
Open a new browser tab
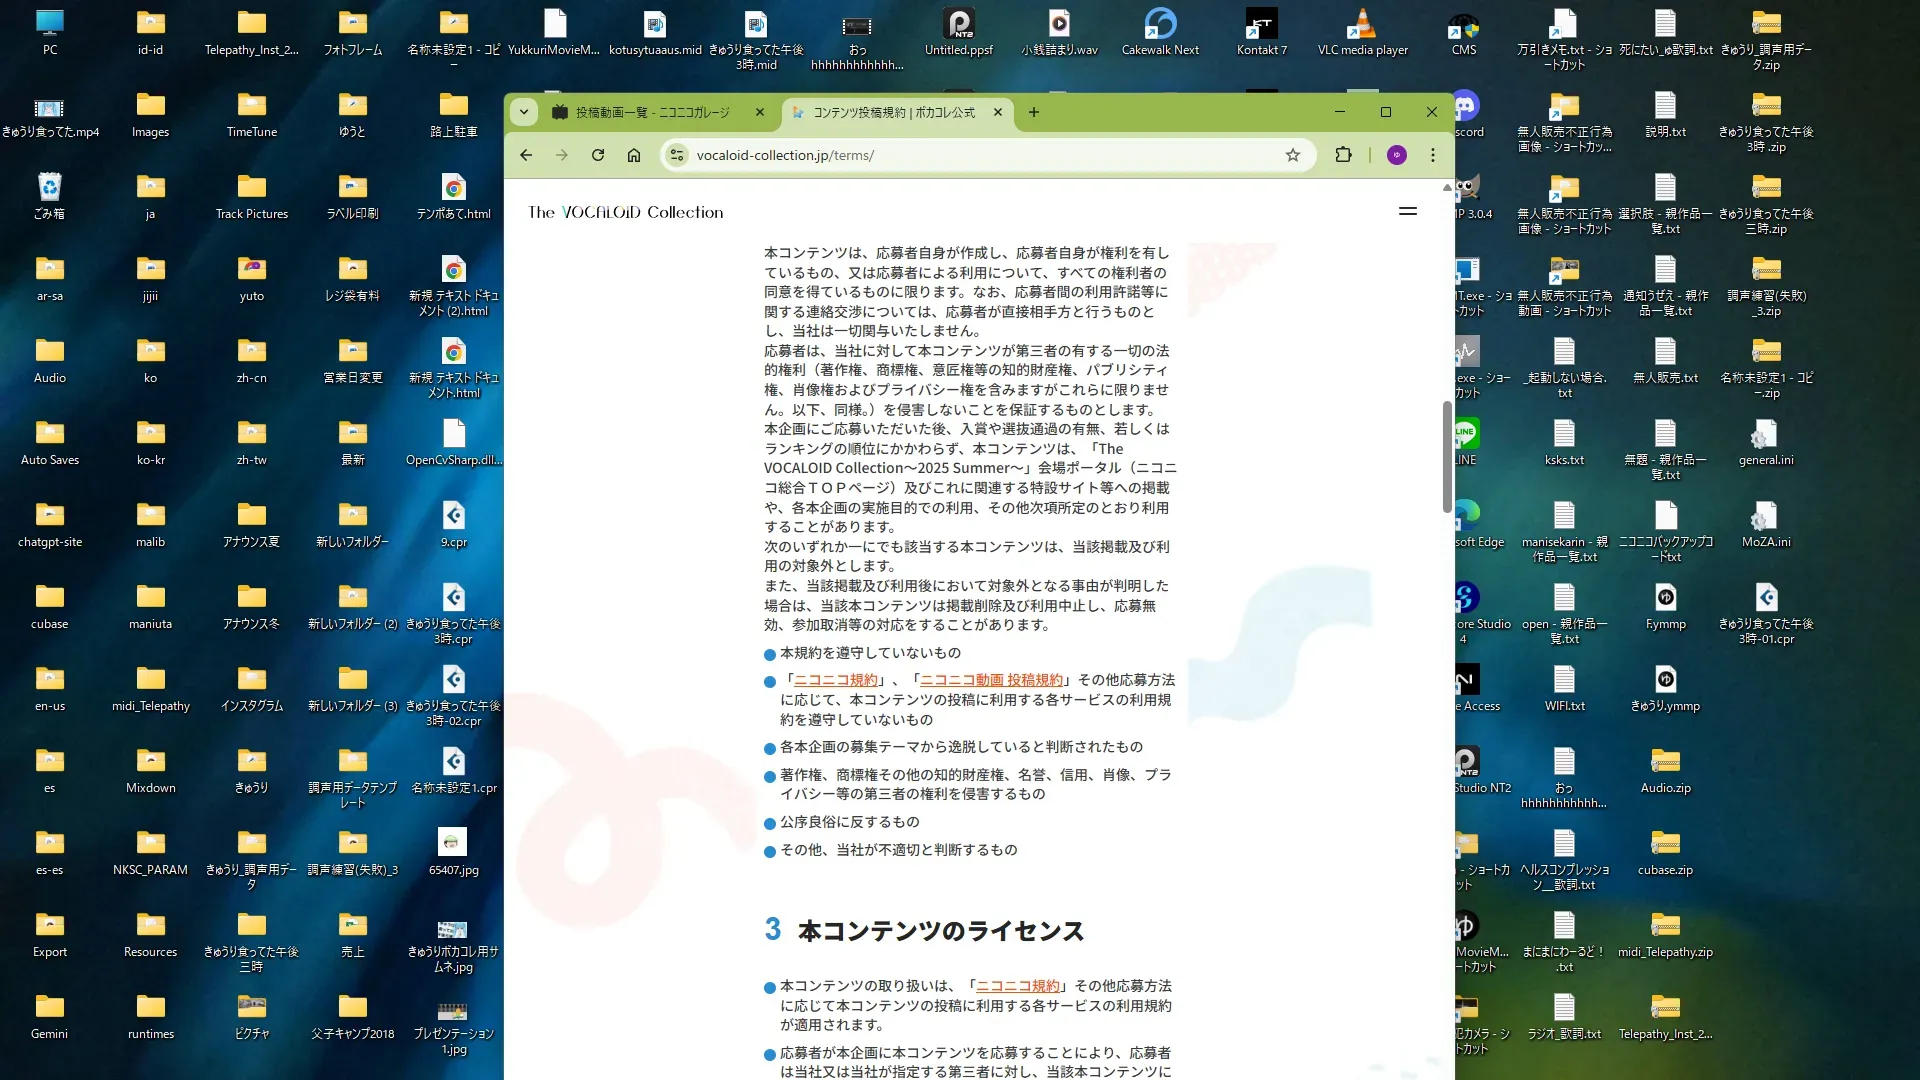[1034, 112]
